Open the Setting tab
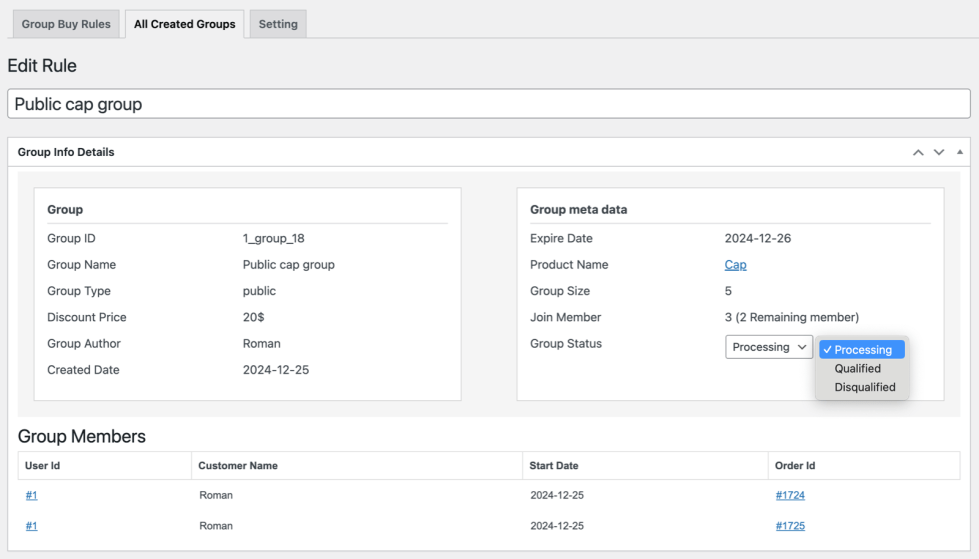The height and width of the screenshot is (559, 979). click(x=278, y=24)
